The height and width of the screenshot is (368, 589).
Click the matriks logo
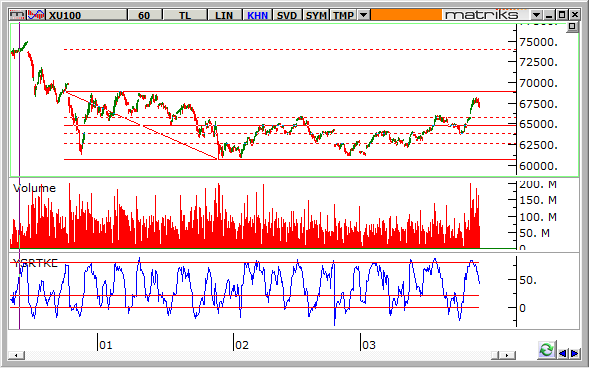[x=481, y=15]
